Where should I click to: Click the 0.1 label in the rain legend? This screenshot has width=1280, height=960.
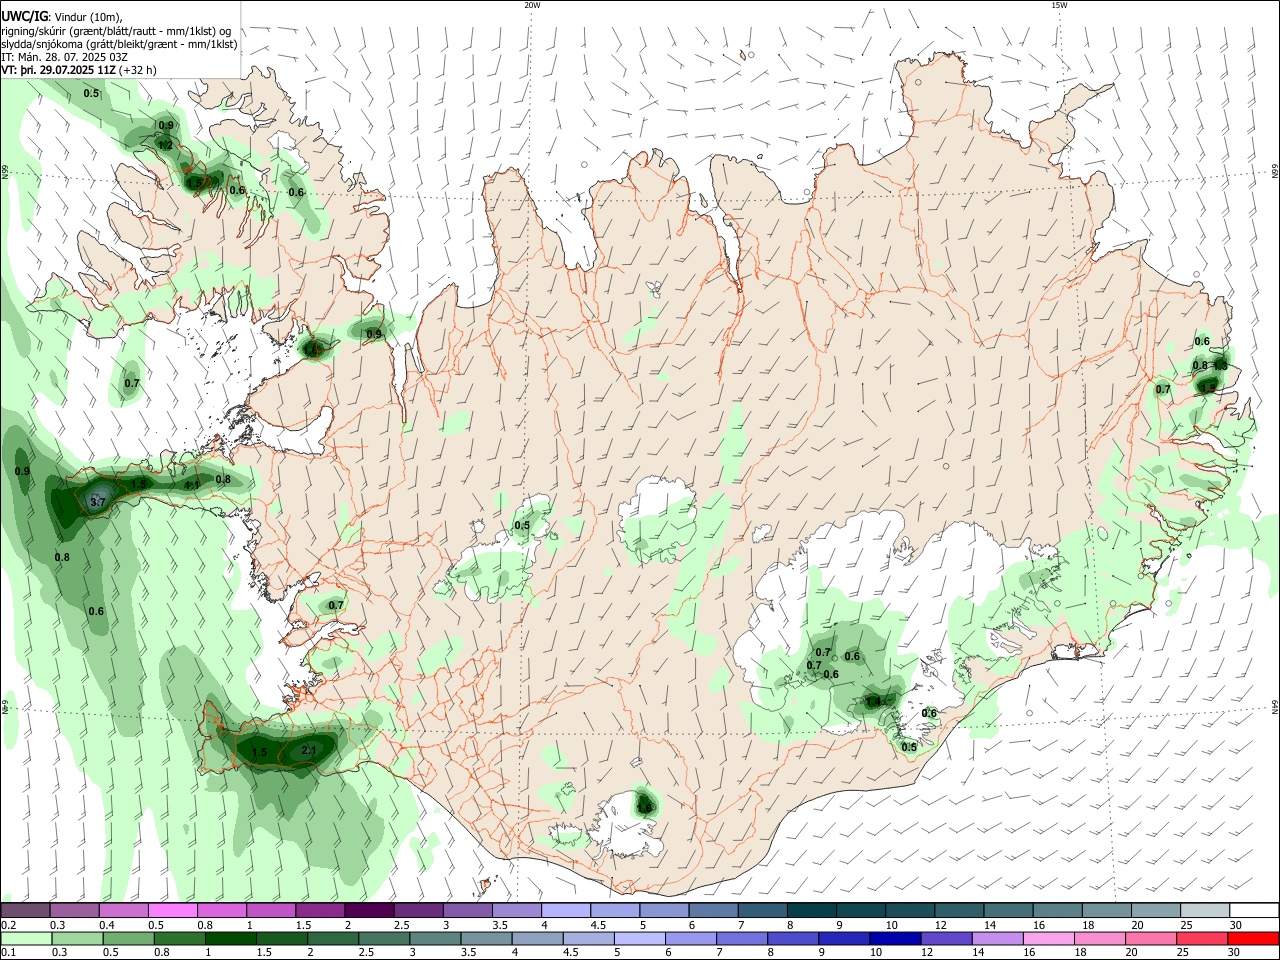point(9,953)
